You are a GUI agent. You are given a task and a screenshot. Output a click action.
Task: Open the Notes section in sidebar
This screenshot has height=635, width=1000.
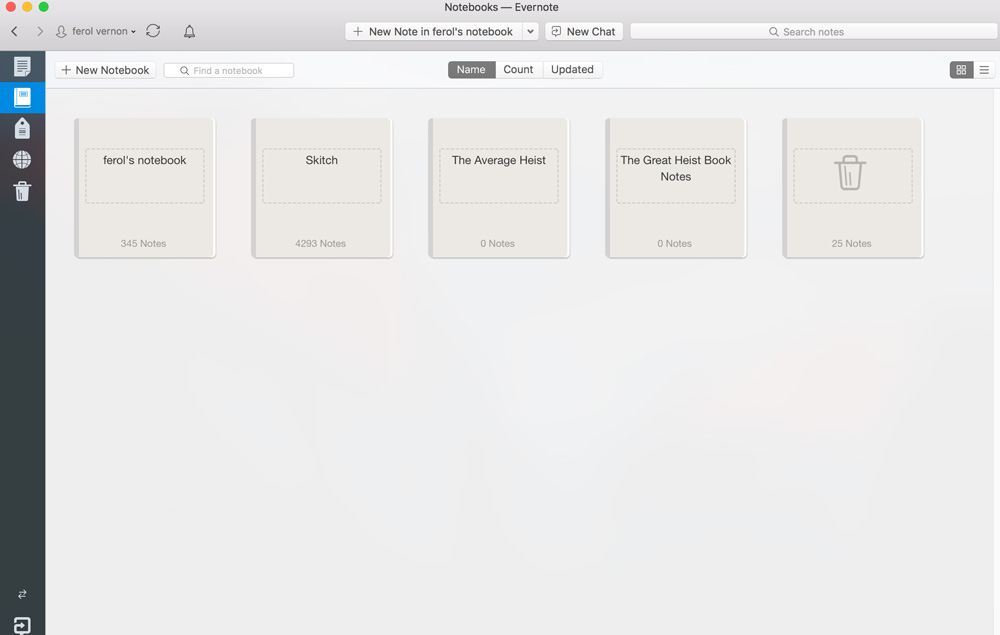coord(22,66)
